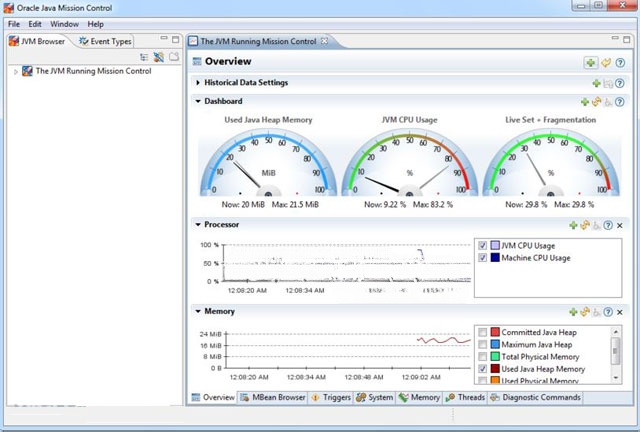Click the green plus in Historical Data Settings
The width and height of the screenshot is (640, 432).
pyautogui.click(x=596, y=83)
